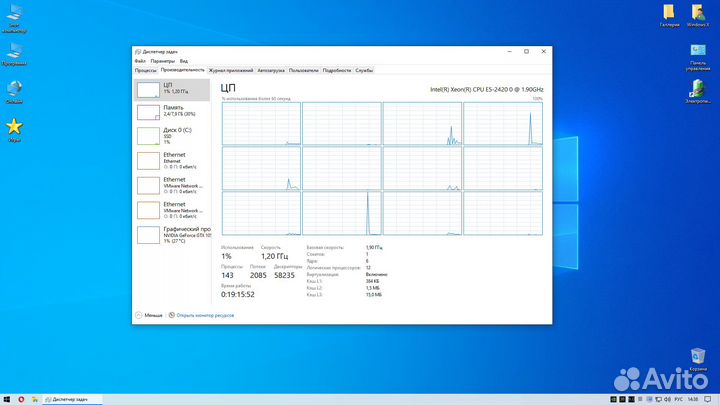Select the Корзина recycle bin icon
Viewport: 720px width, 405px height.
coord(698,356)
